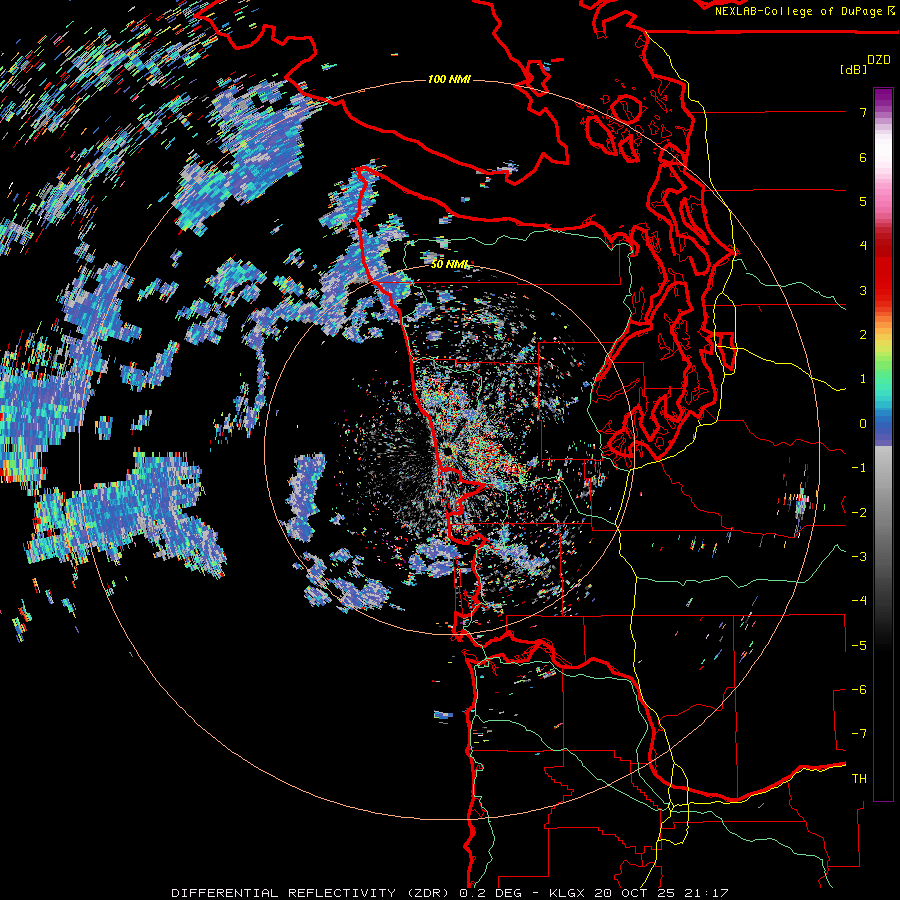Image resolution: width=900 pixels, height=900 pixels.
Task: Click legend value 7 on the color scale
Action: pyautogui.click(x=863, y=112)
